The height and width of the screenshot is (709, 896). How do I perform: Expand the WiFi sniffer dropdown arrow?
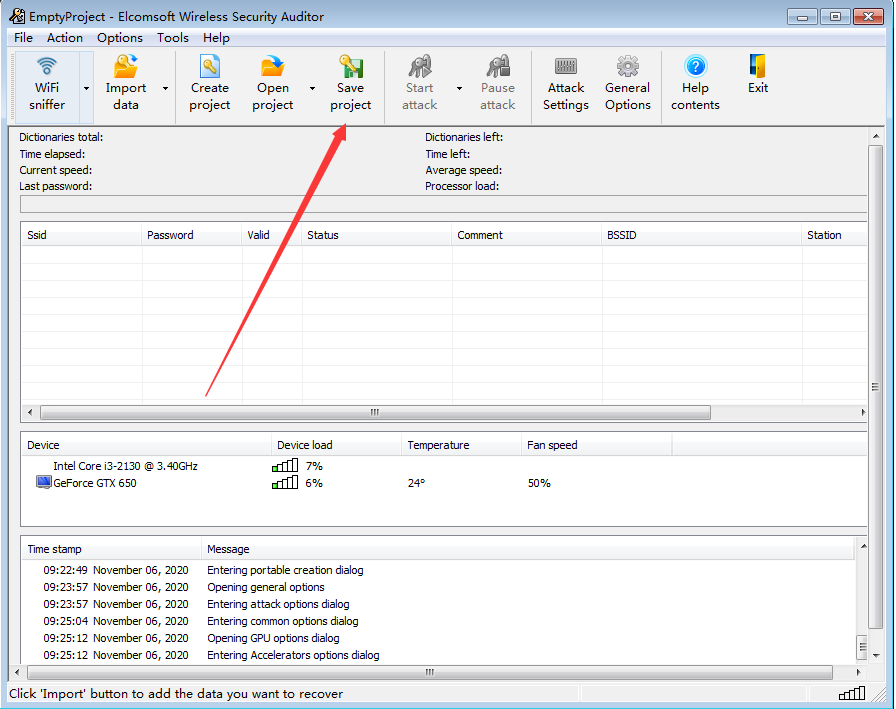(x=87, y=88)
